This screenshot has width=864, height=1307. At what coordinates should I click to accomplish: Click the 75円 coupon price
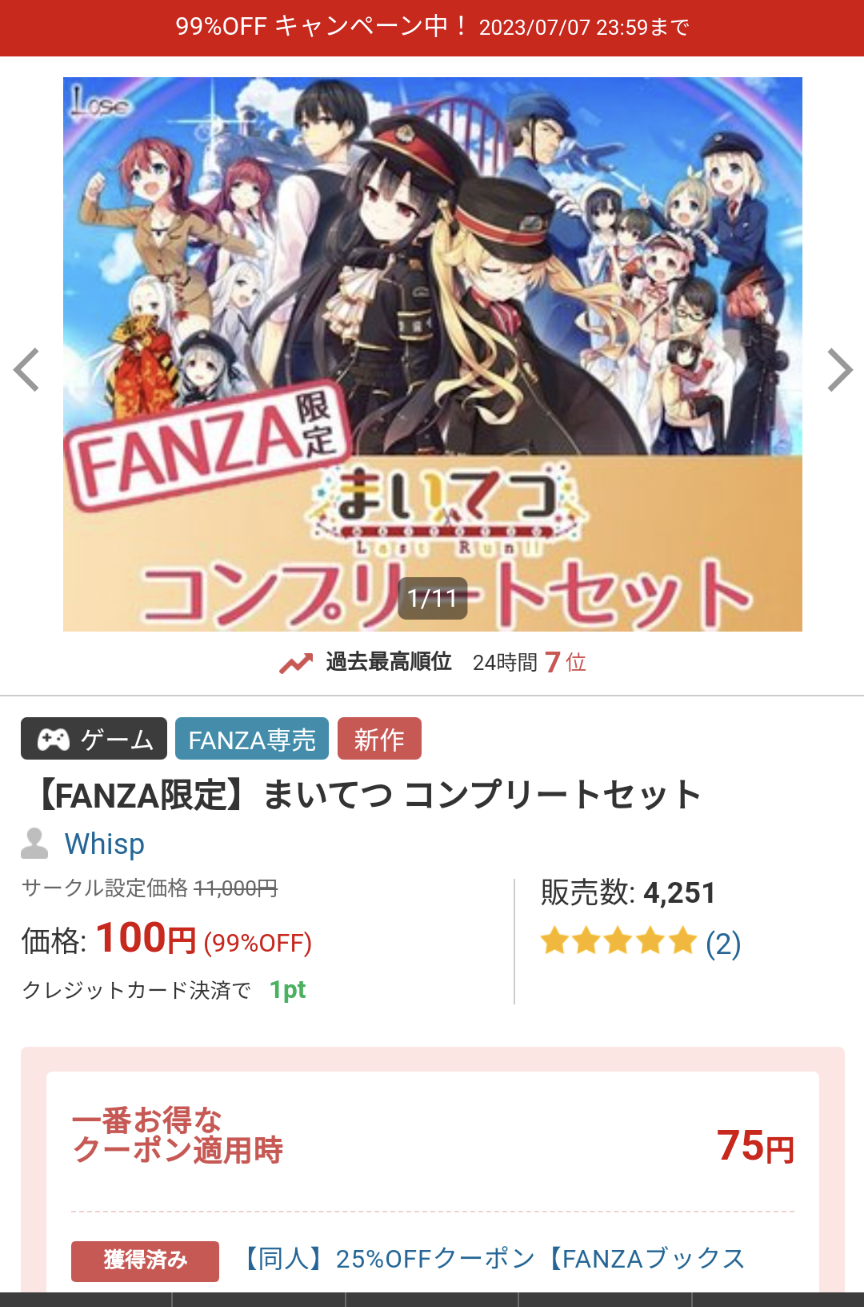click(755, 1146)
